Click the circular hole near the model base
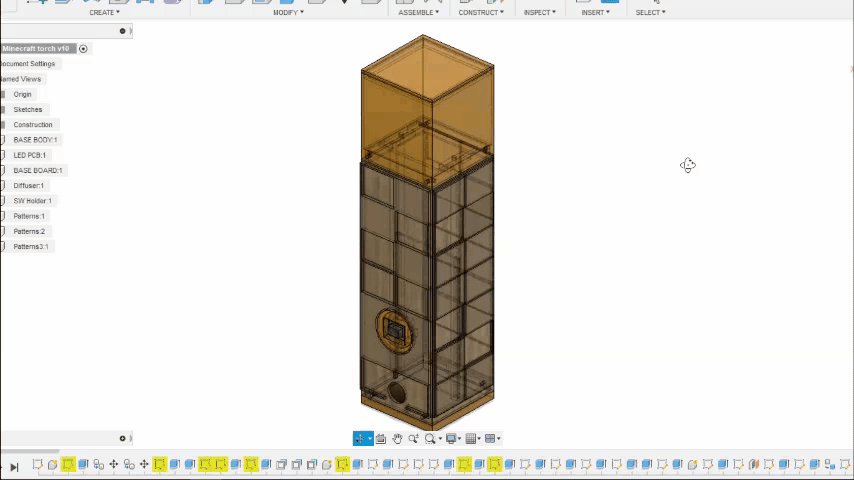The image size is (854, 480). coord(397,392)
